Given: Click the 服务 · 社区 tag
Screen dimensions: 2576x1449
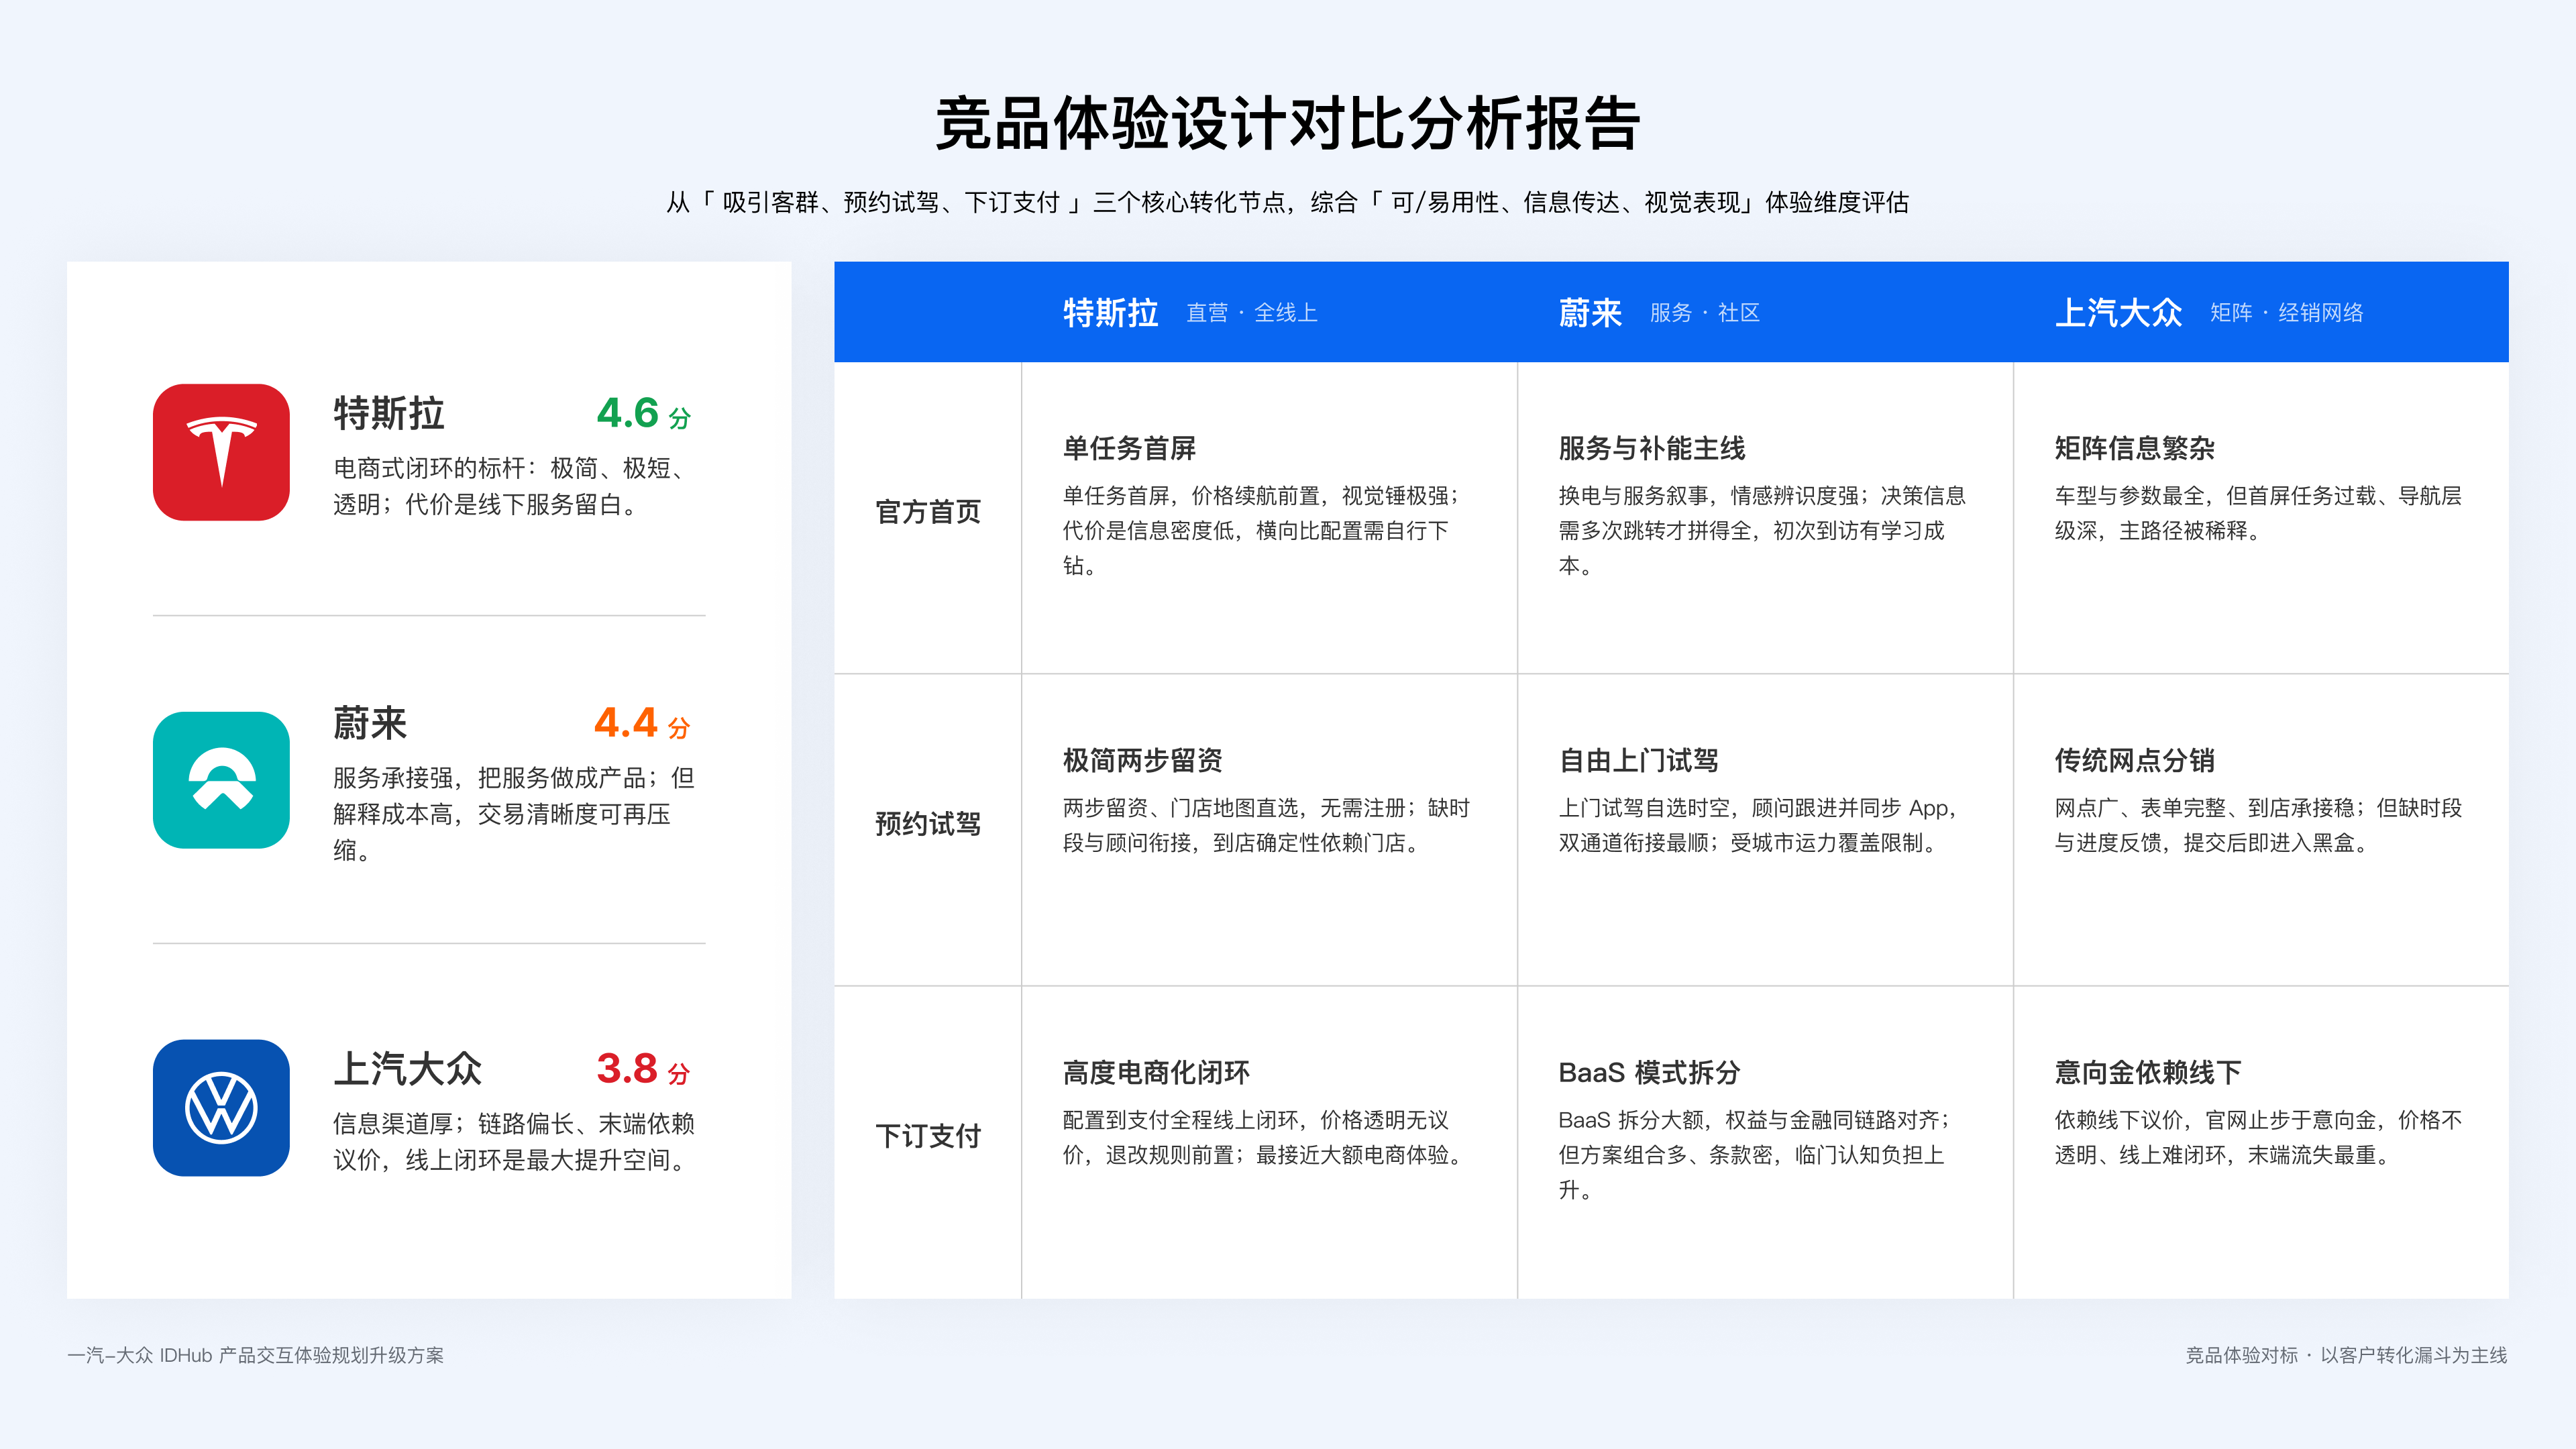Looking at the screenshot, I should pyautogui.click(x=1705, y=313).
